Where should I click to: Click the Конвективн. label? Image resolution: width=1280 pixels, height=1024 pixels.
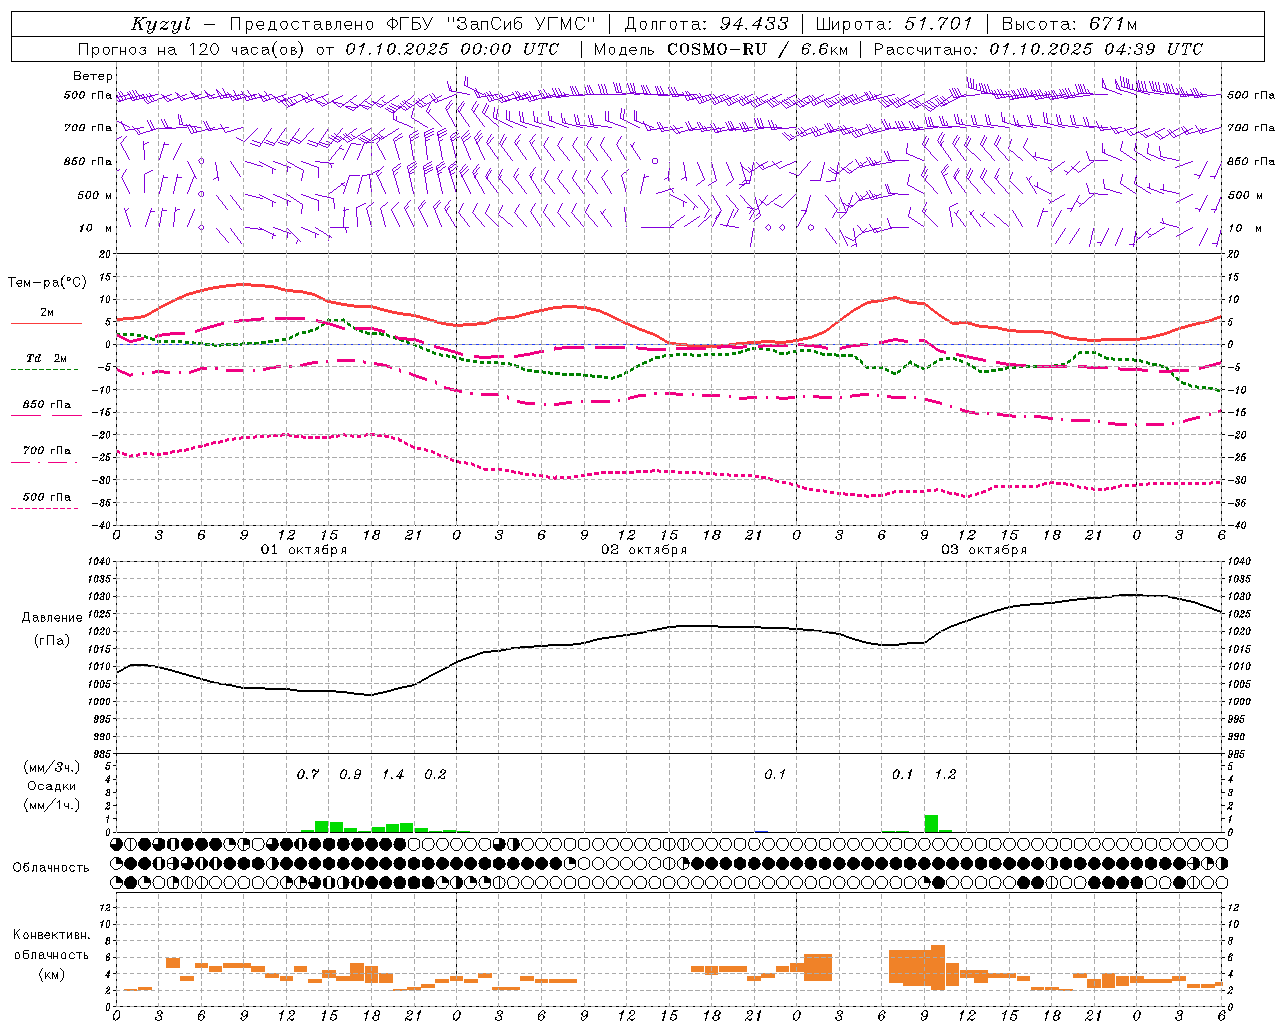(x=52, y=935)
